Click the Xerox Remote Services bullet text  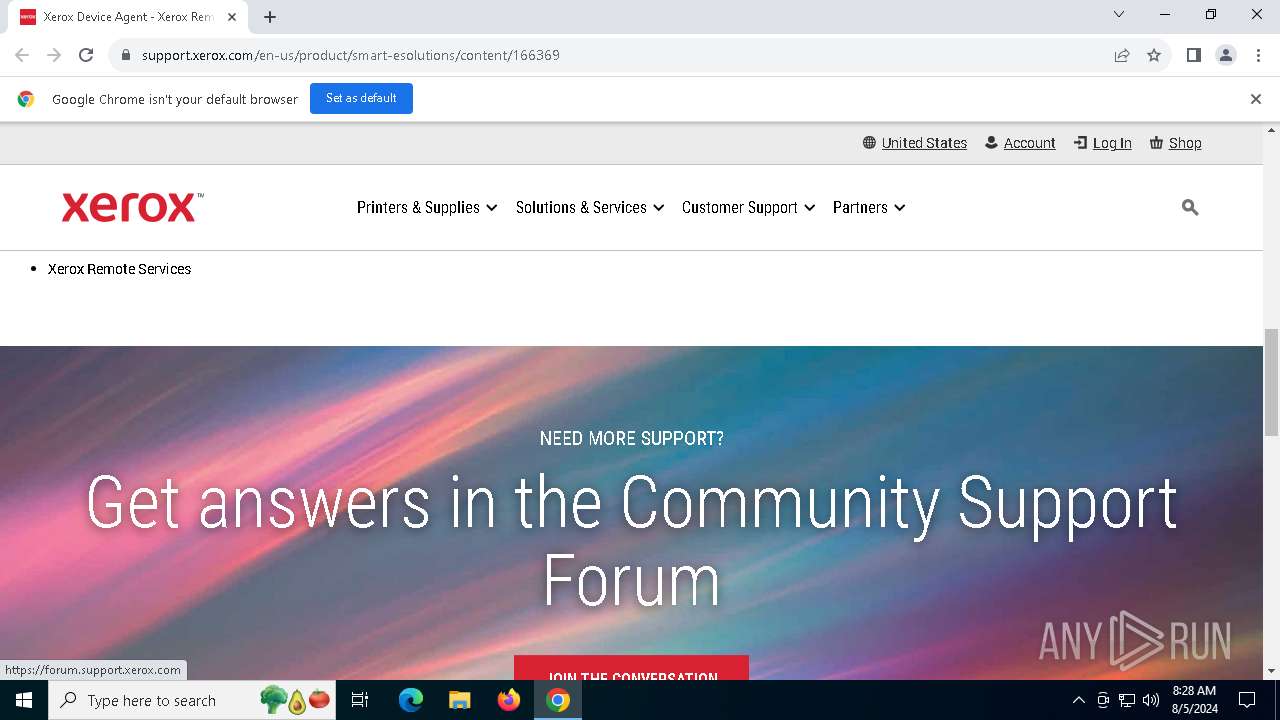pos(119,269)
